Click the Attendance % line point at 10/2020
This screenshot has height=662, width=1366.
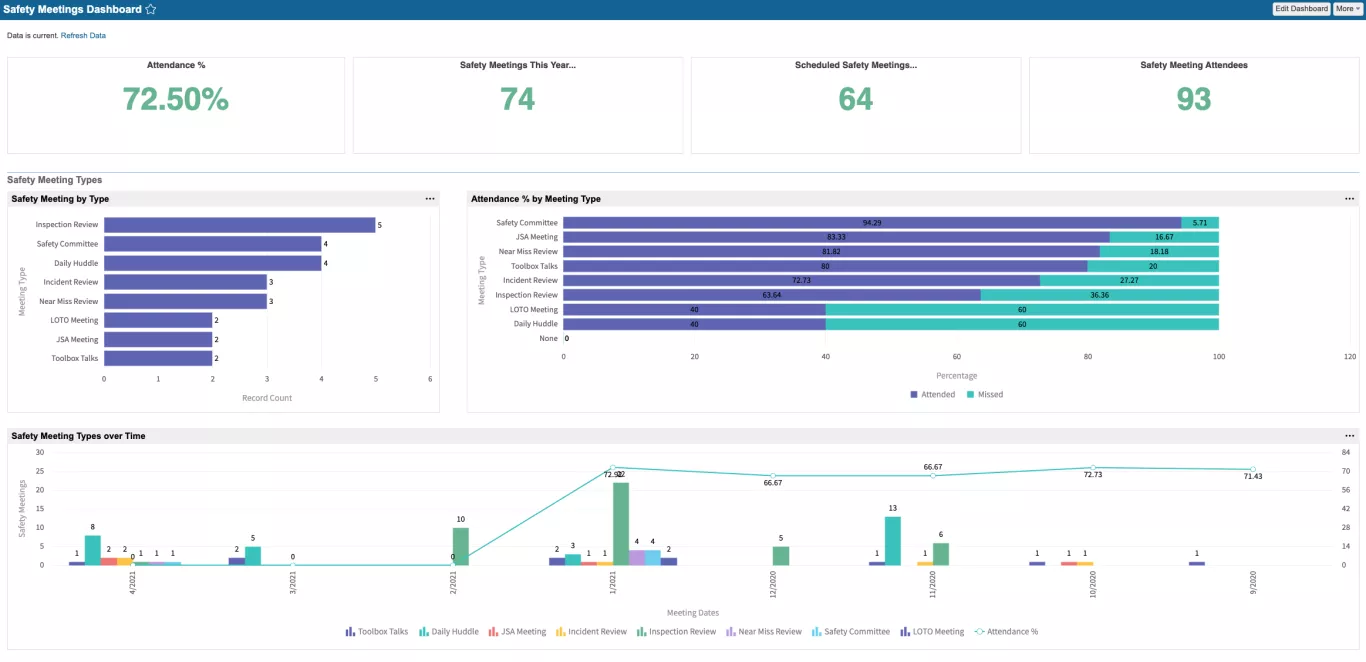(1093, 468)
